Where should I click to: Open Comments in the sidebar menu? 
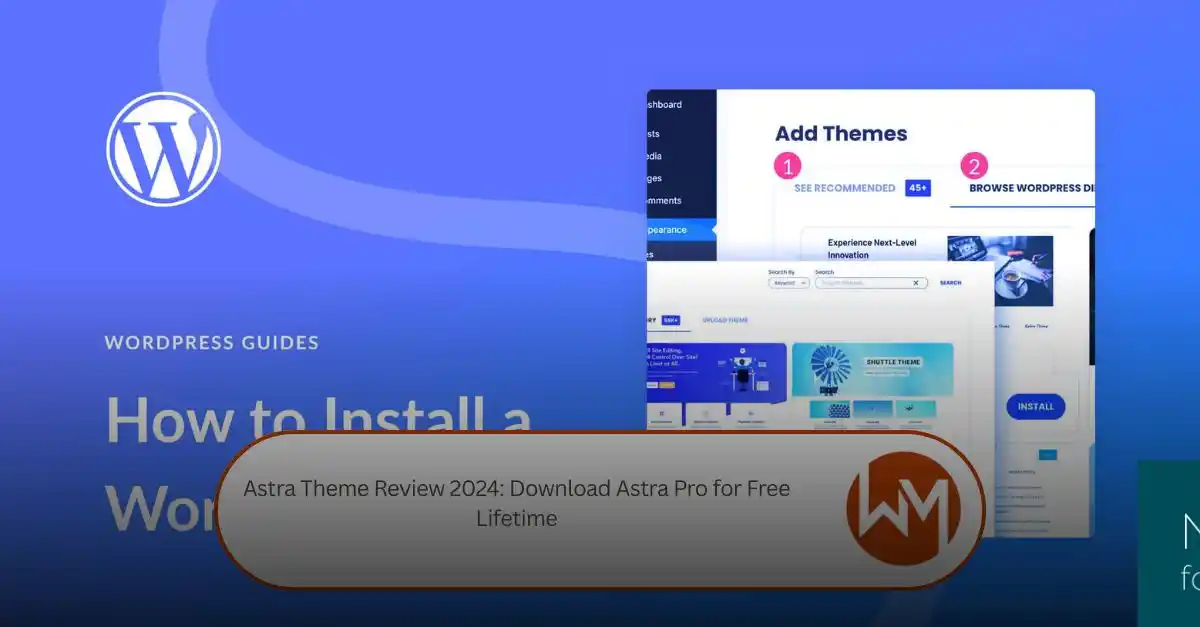coord(681,200)
